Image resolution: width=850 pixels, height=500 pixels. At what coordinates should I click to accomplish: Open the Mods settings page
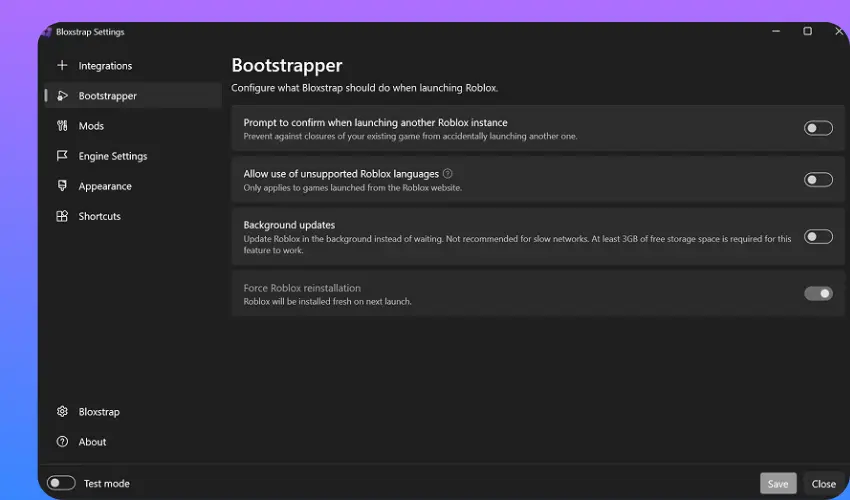pyautogui.click(x=91, y=126)
